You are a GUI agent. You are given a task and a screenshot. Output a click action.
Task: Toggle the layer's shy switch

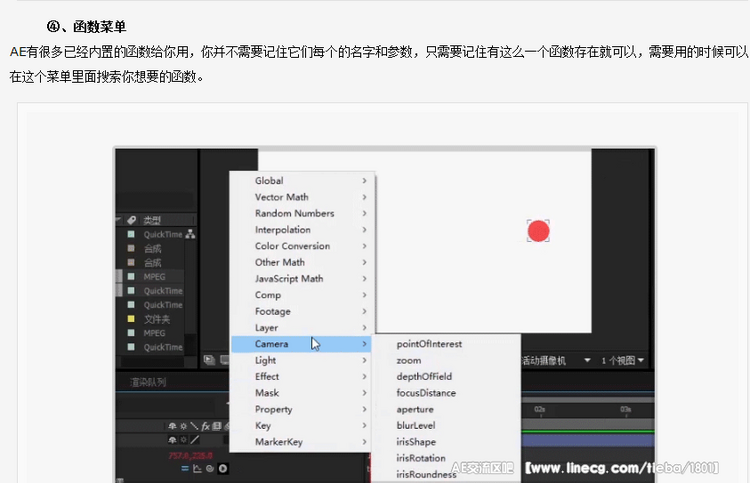pyautogui.click(x=172, y=439)
